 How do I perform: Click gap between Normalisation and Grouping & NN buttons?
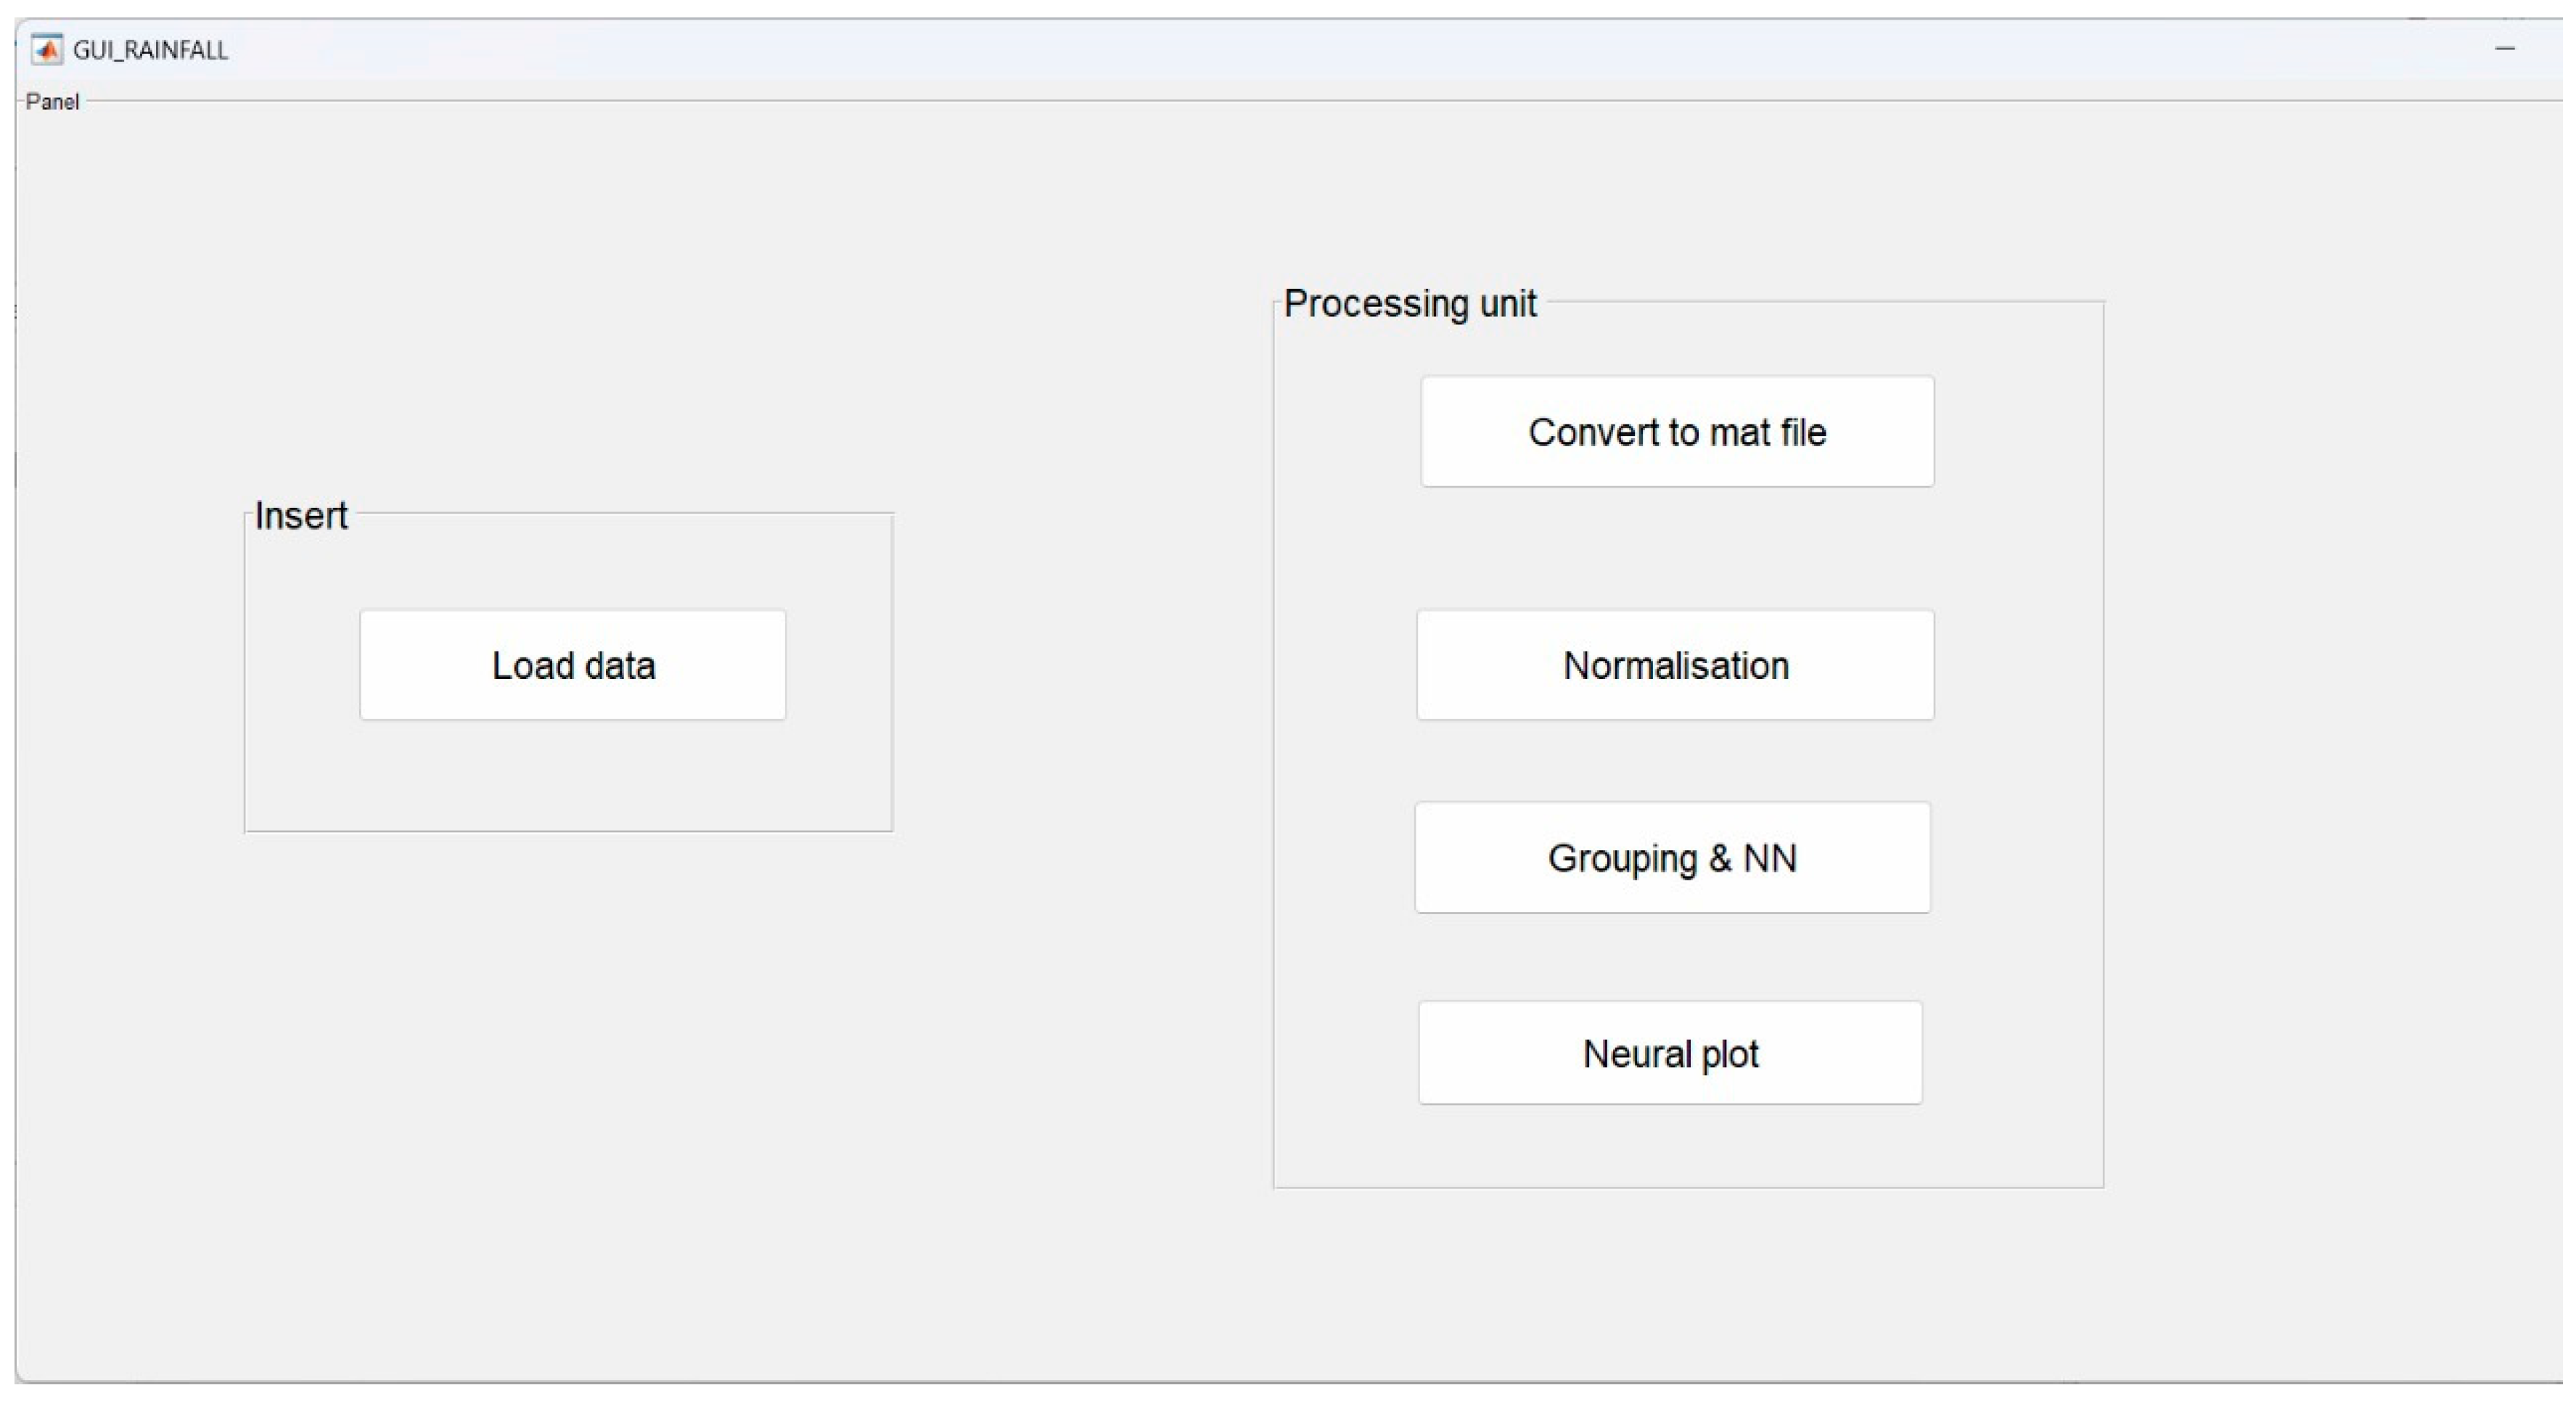[x=1675, y=760]
